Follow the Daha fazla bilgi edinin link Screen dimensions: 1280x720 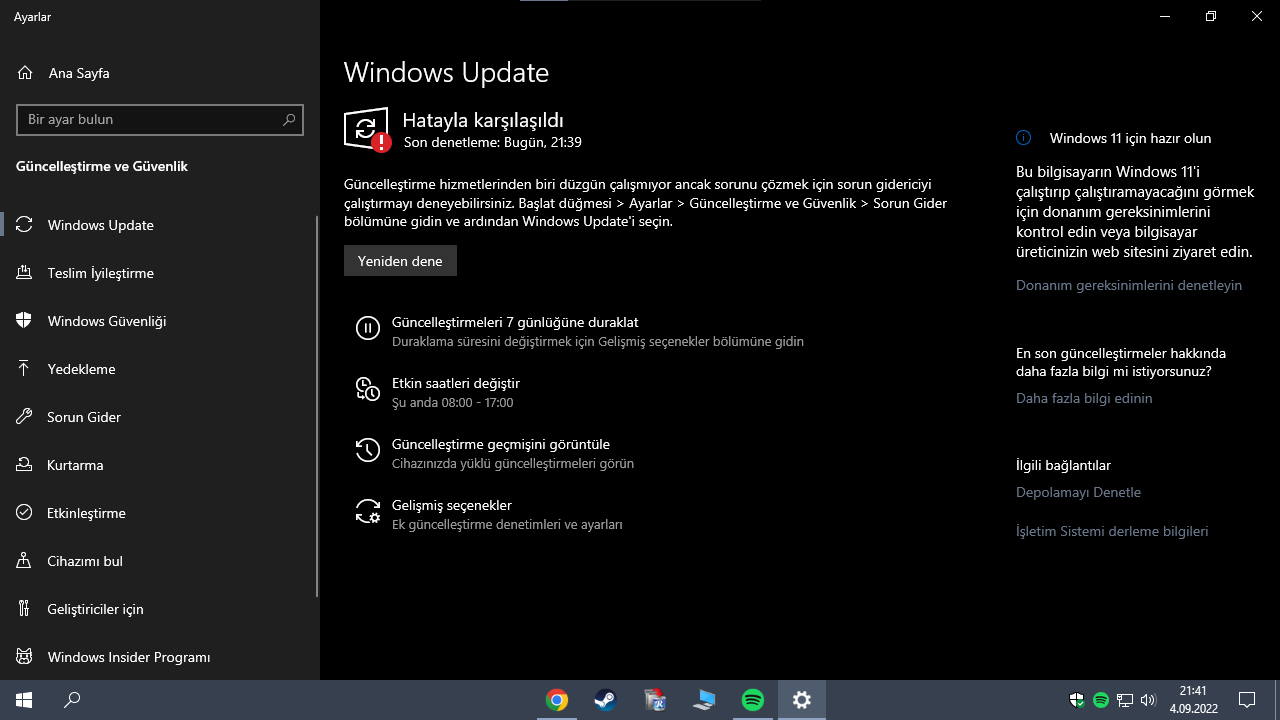click(1084, 398)
